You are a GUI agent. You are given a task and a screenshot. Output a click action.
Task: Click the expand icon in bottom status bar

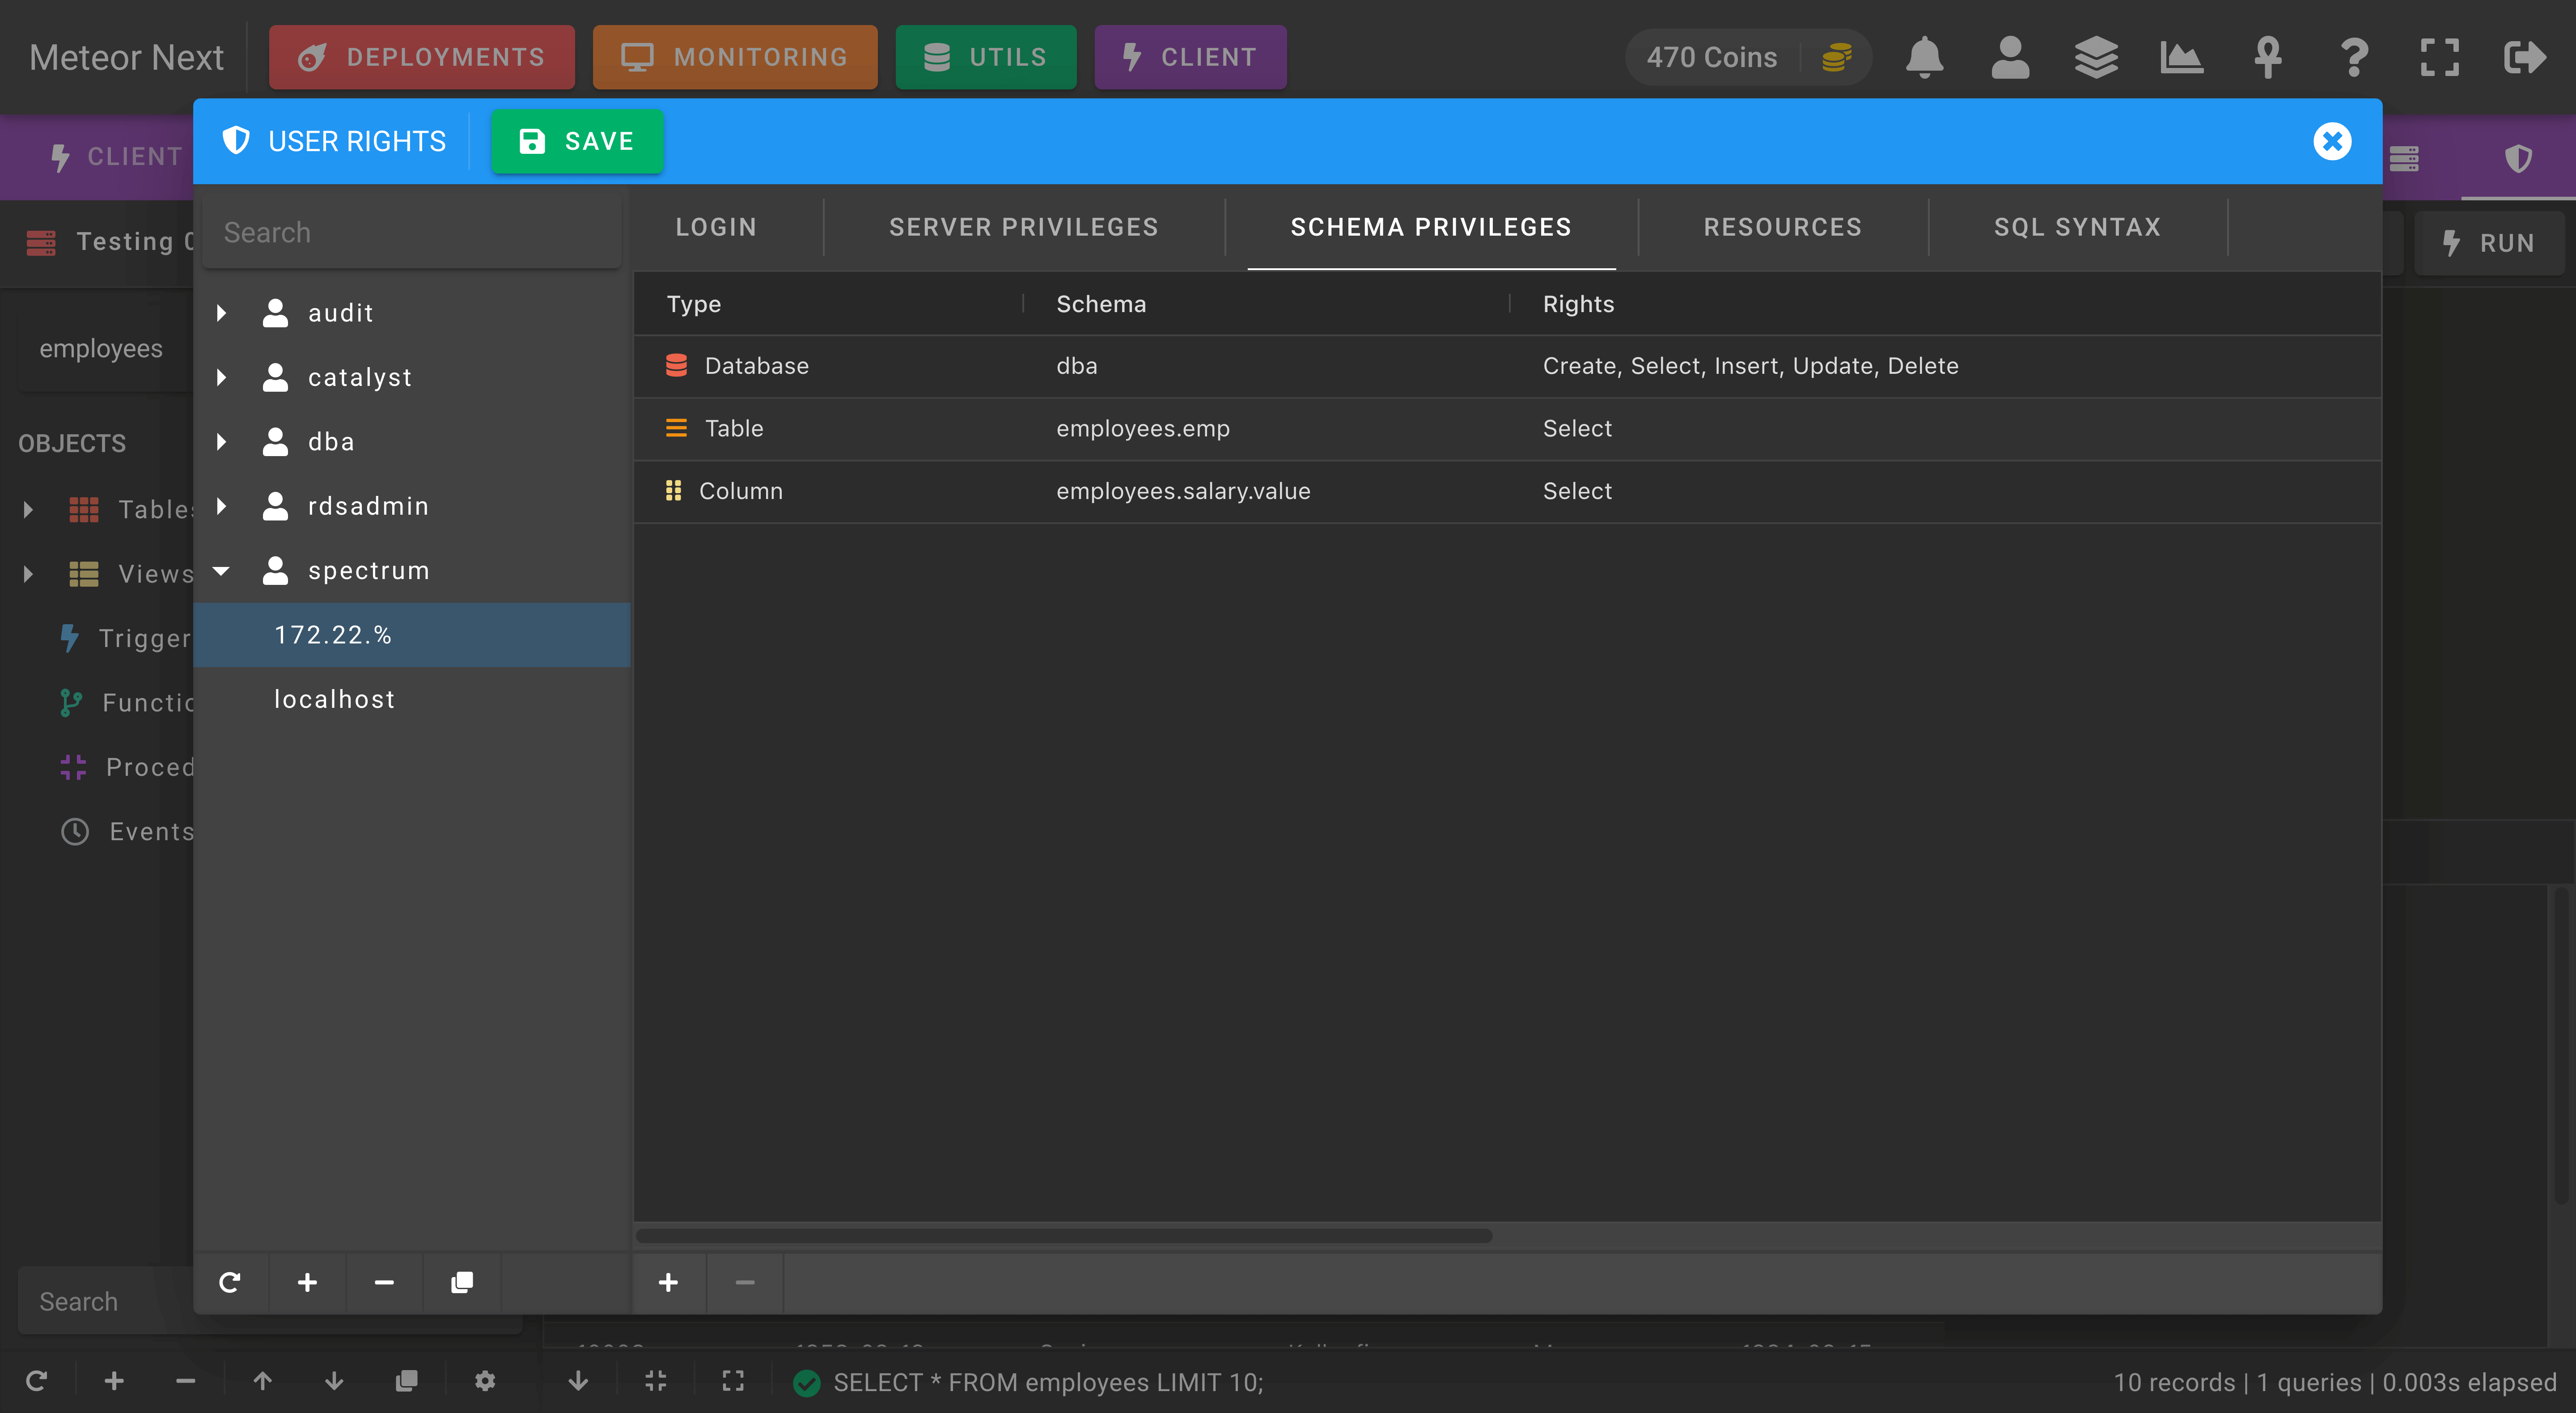point(733,1381)
